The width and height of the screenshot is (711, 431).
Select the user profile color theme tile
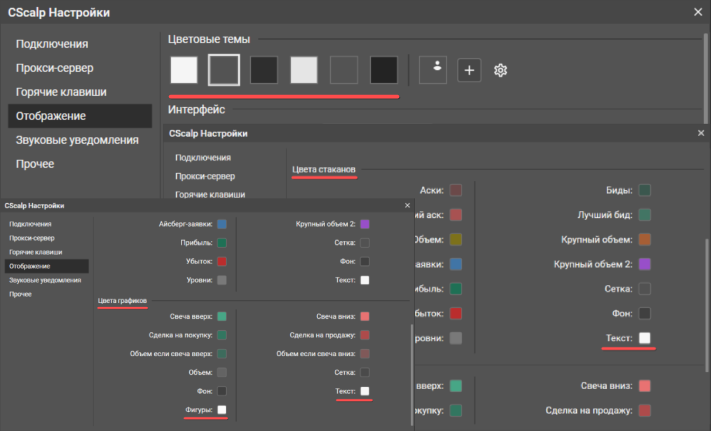pos(433,70)
